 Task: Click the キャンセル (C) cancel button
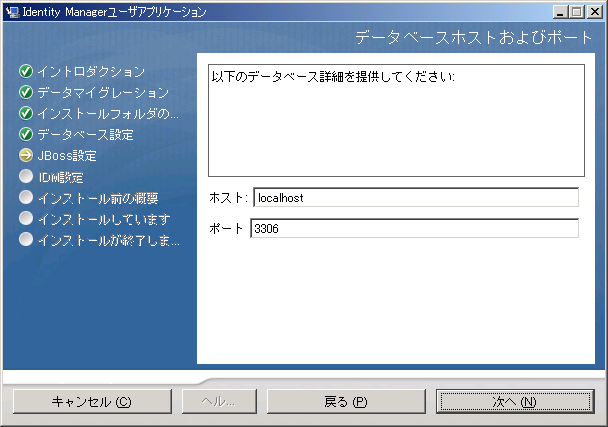(x=92, y=401)
